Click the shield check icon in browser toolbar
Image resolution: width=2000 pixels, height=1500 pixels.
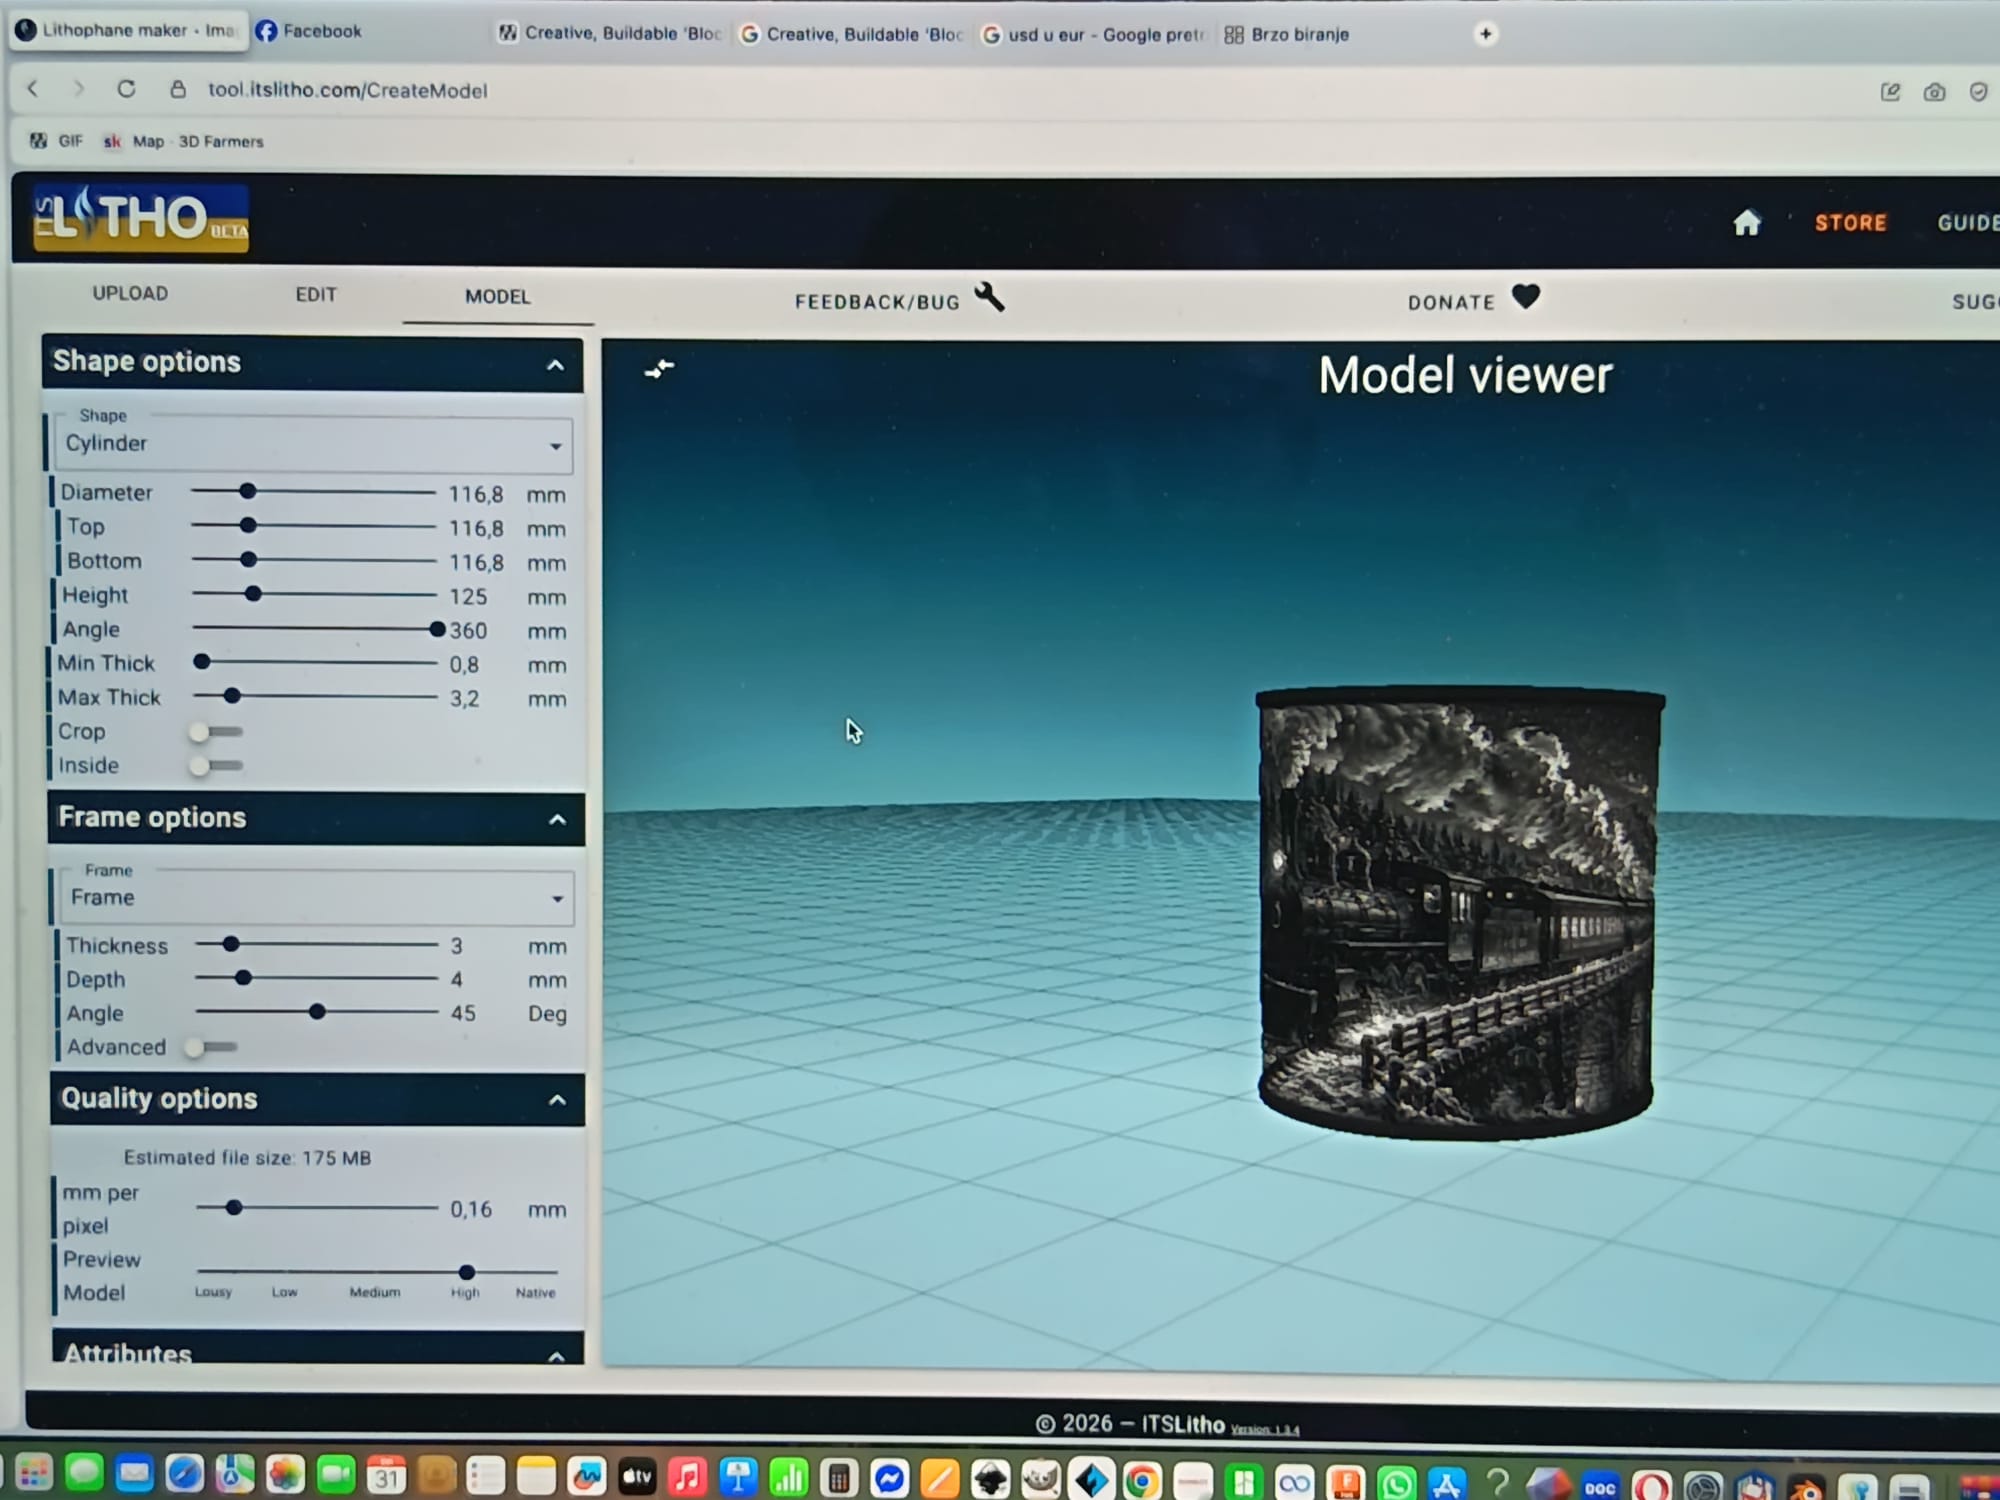point(1978,92)
